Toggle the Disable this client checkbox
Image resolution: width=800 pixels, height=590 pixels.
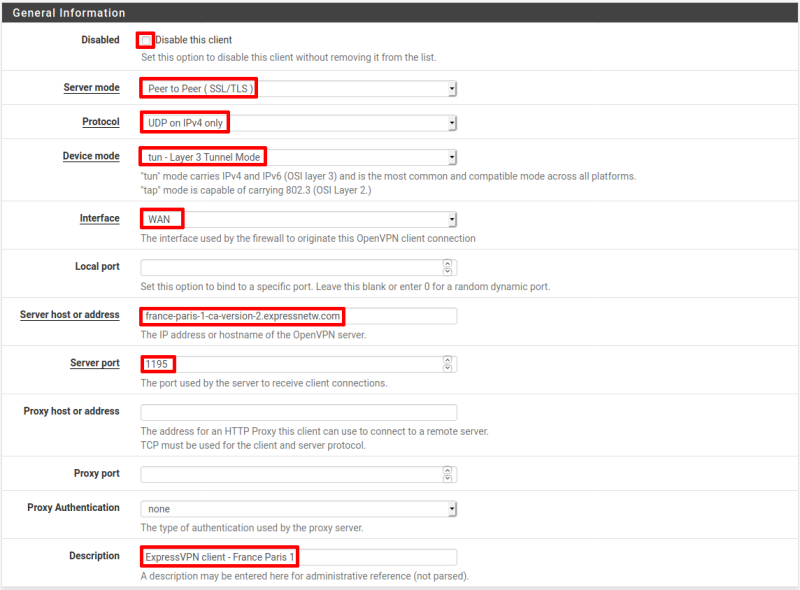[146, 40]
